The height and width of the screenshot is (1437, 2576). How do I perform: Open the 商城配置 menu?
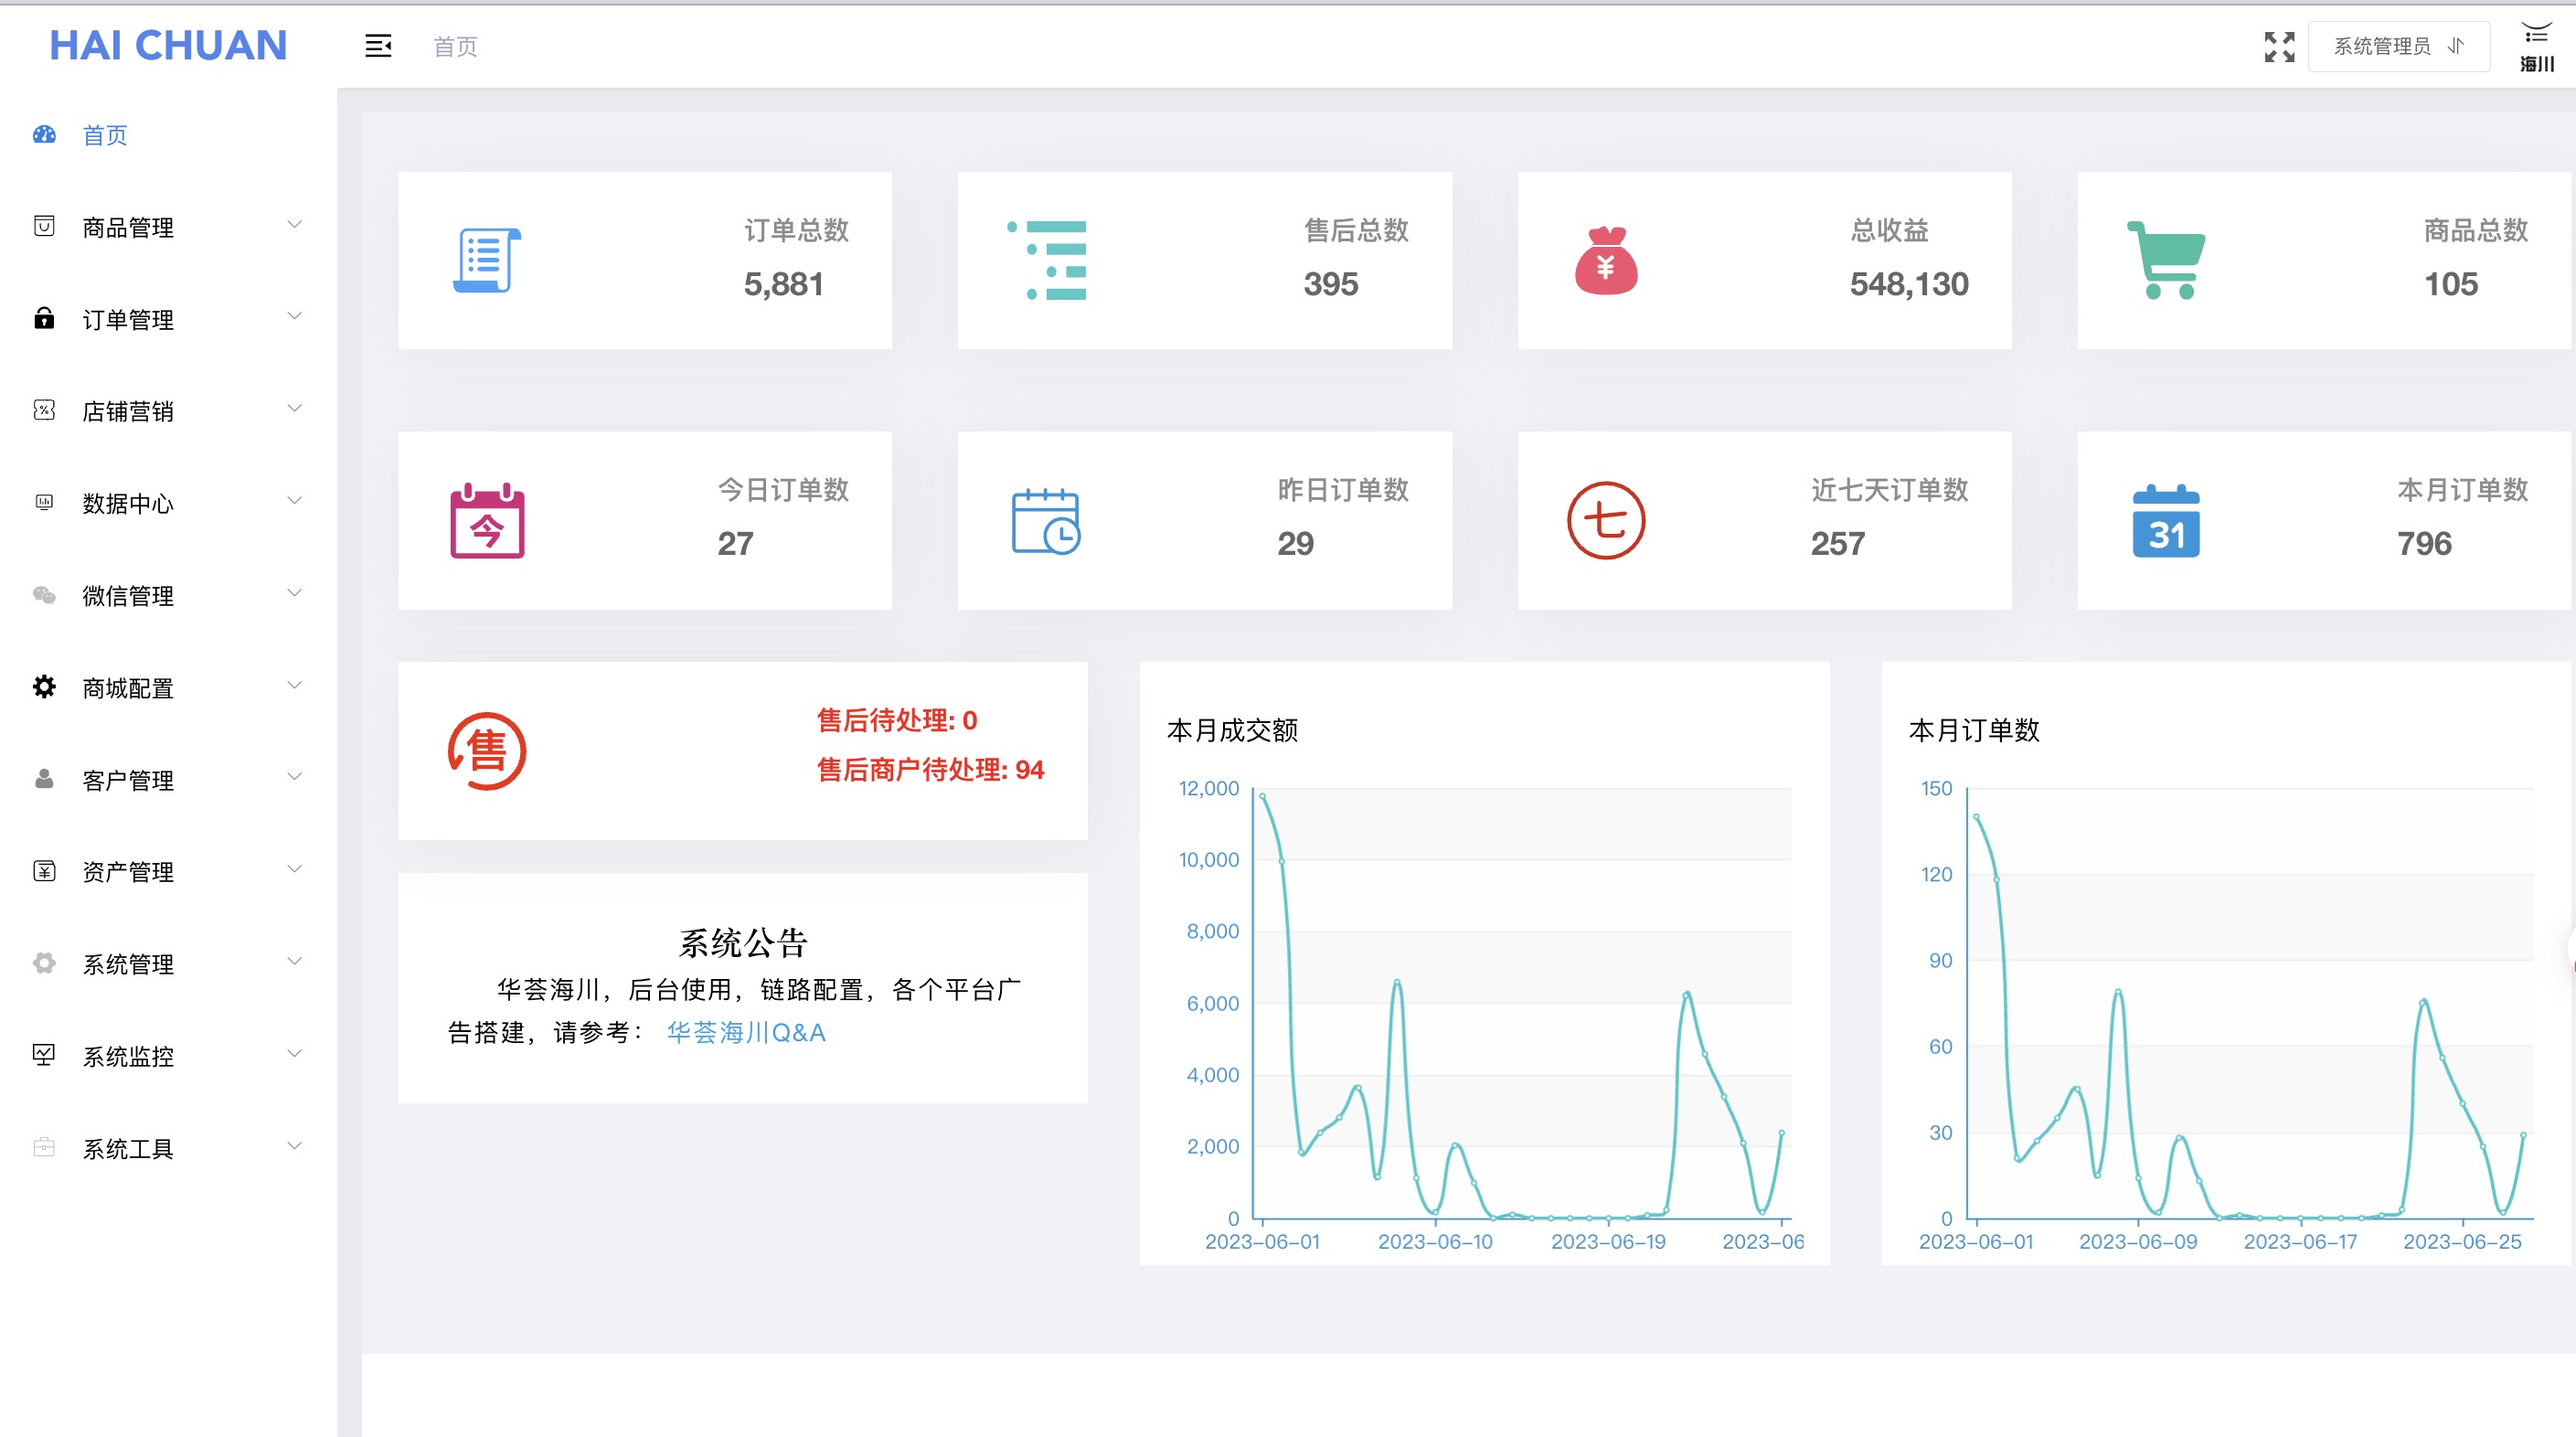point(168,688)
